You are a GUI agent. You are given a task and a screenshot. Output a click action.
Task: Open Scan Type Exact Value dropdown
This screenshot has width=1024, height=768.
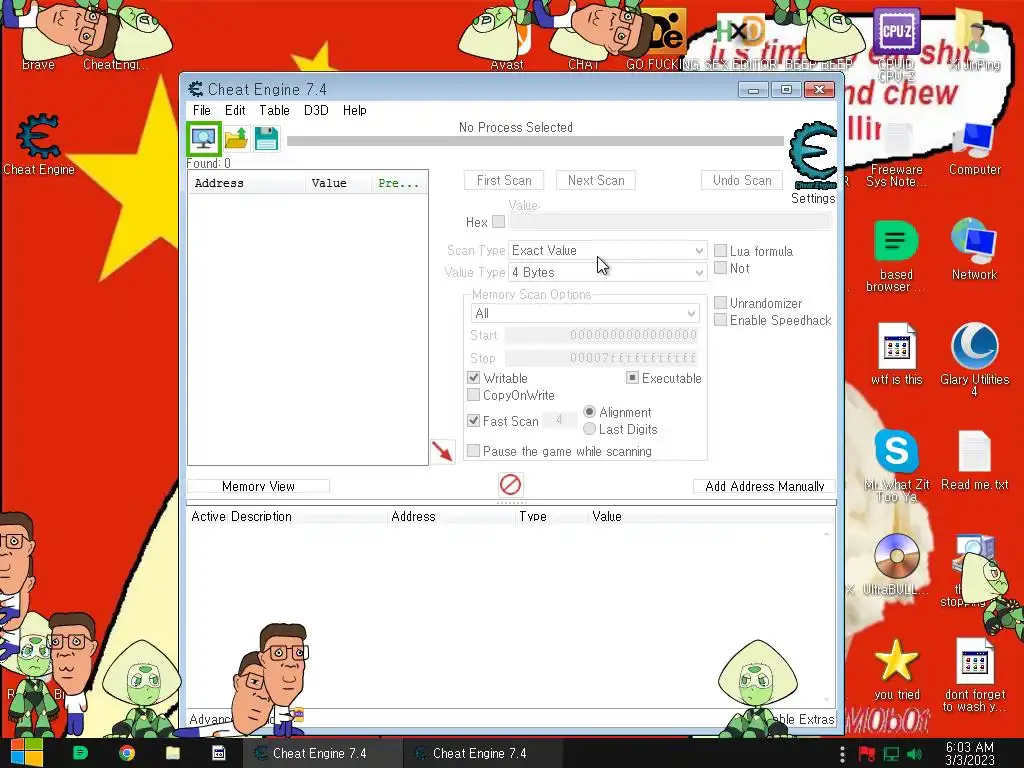pyautogui.click(x=607, y=250)
